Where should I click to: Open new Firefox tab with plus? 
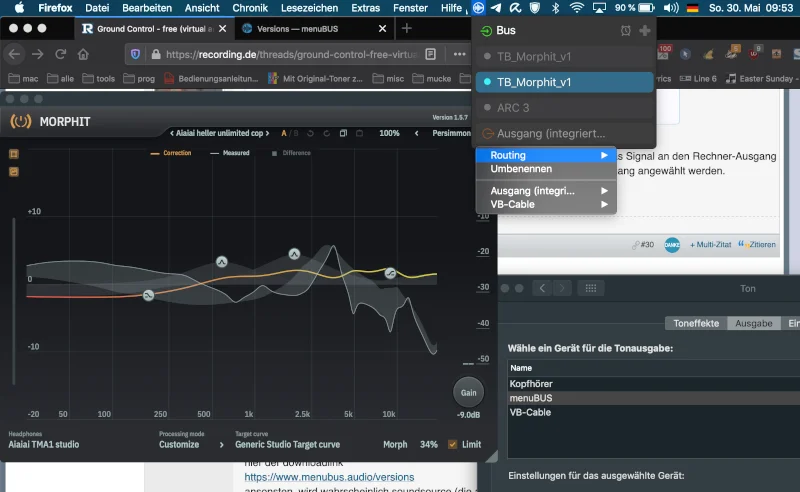407,29
